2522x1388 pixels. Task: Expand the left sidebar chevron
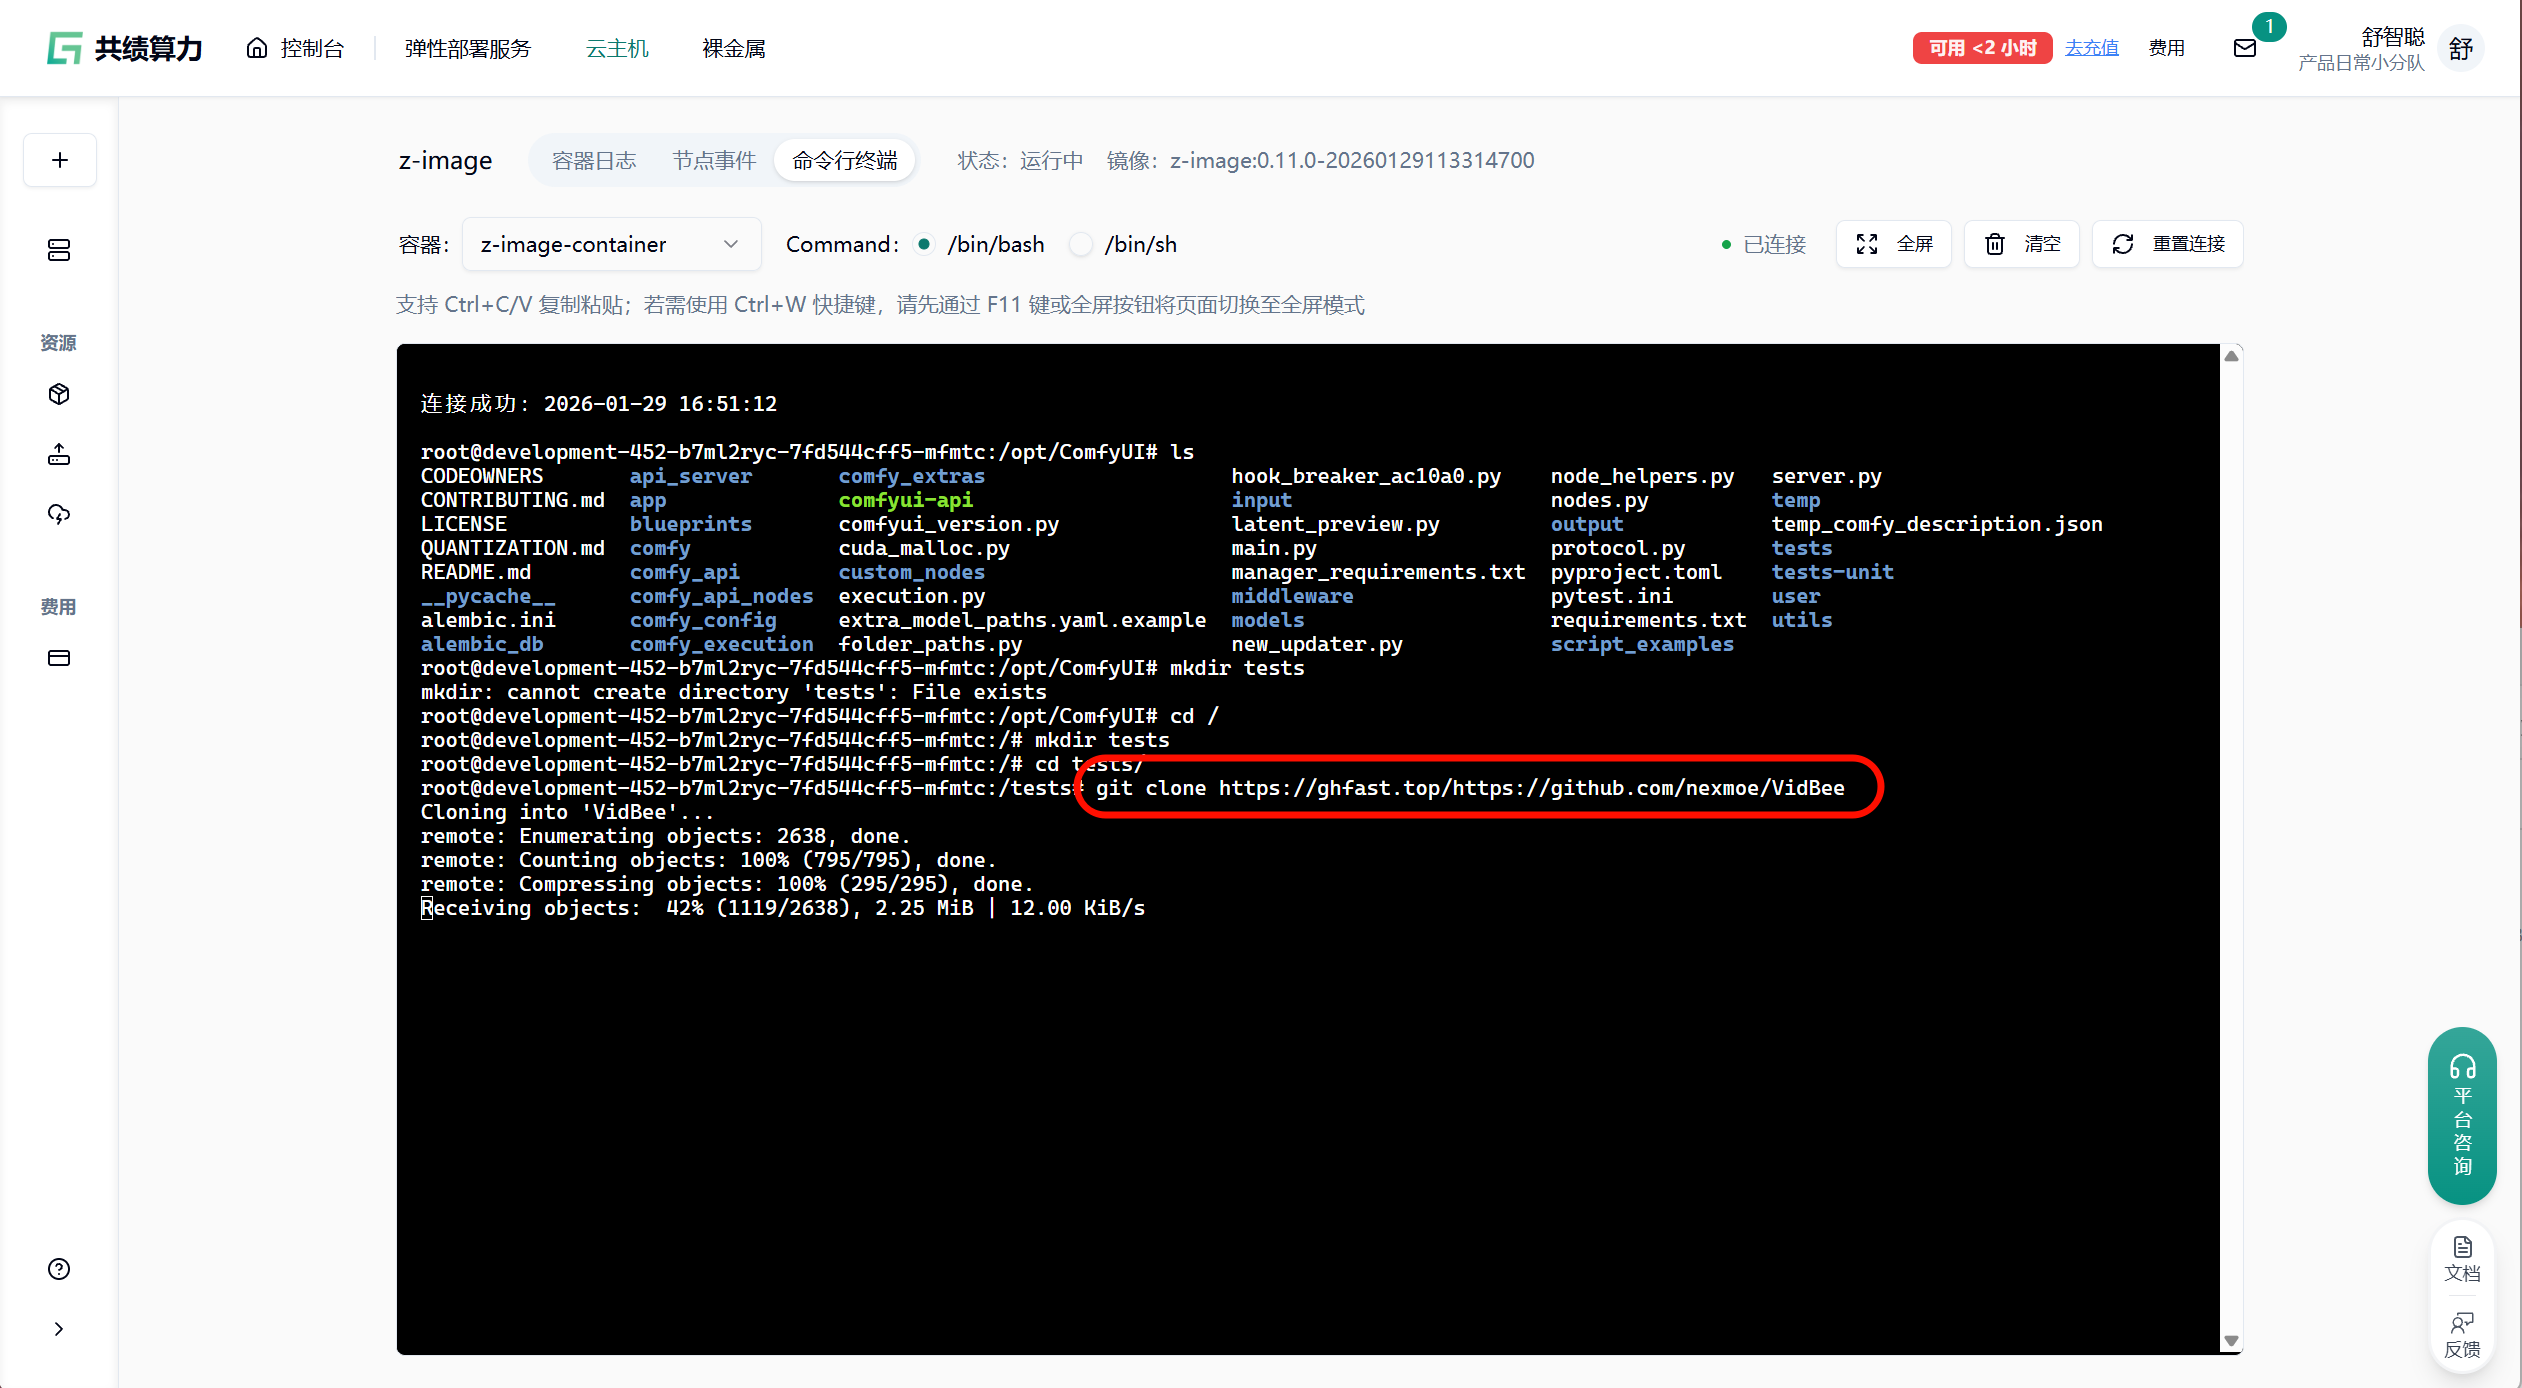click(59, 1329)
